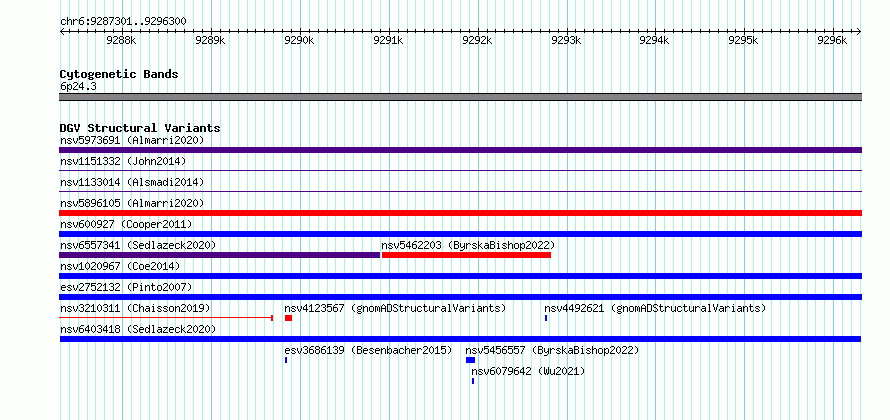Select the thin red line under nsv3210311
890x420 pixels.
click(166, 318)
